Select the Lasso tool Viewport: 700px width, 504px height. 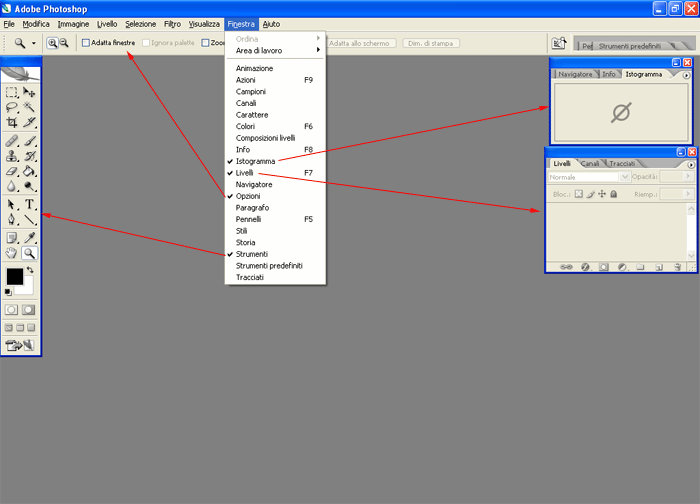tap(12, 107)
